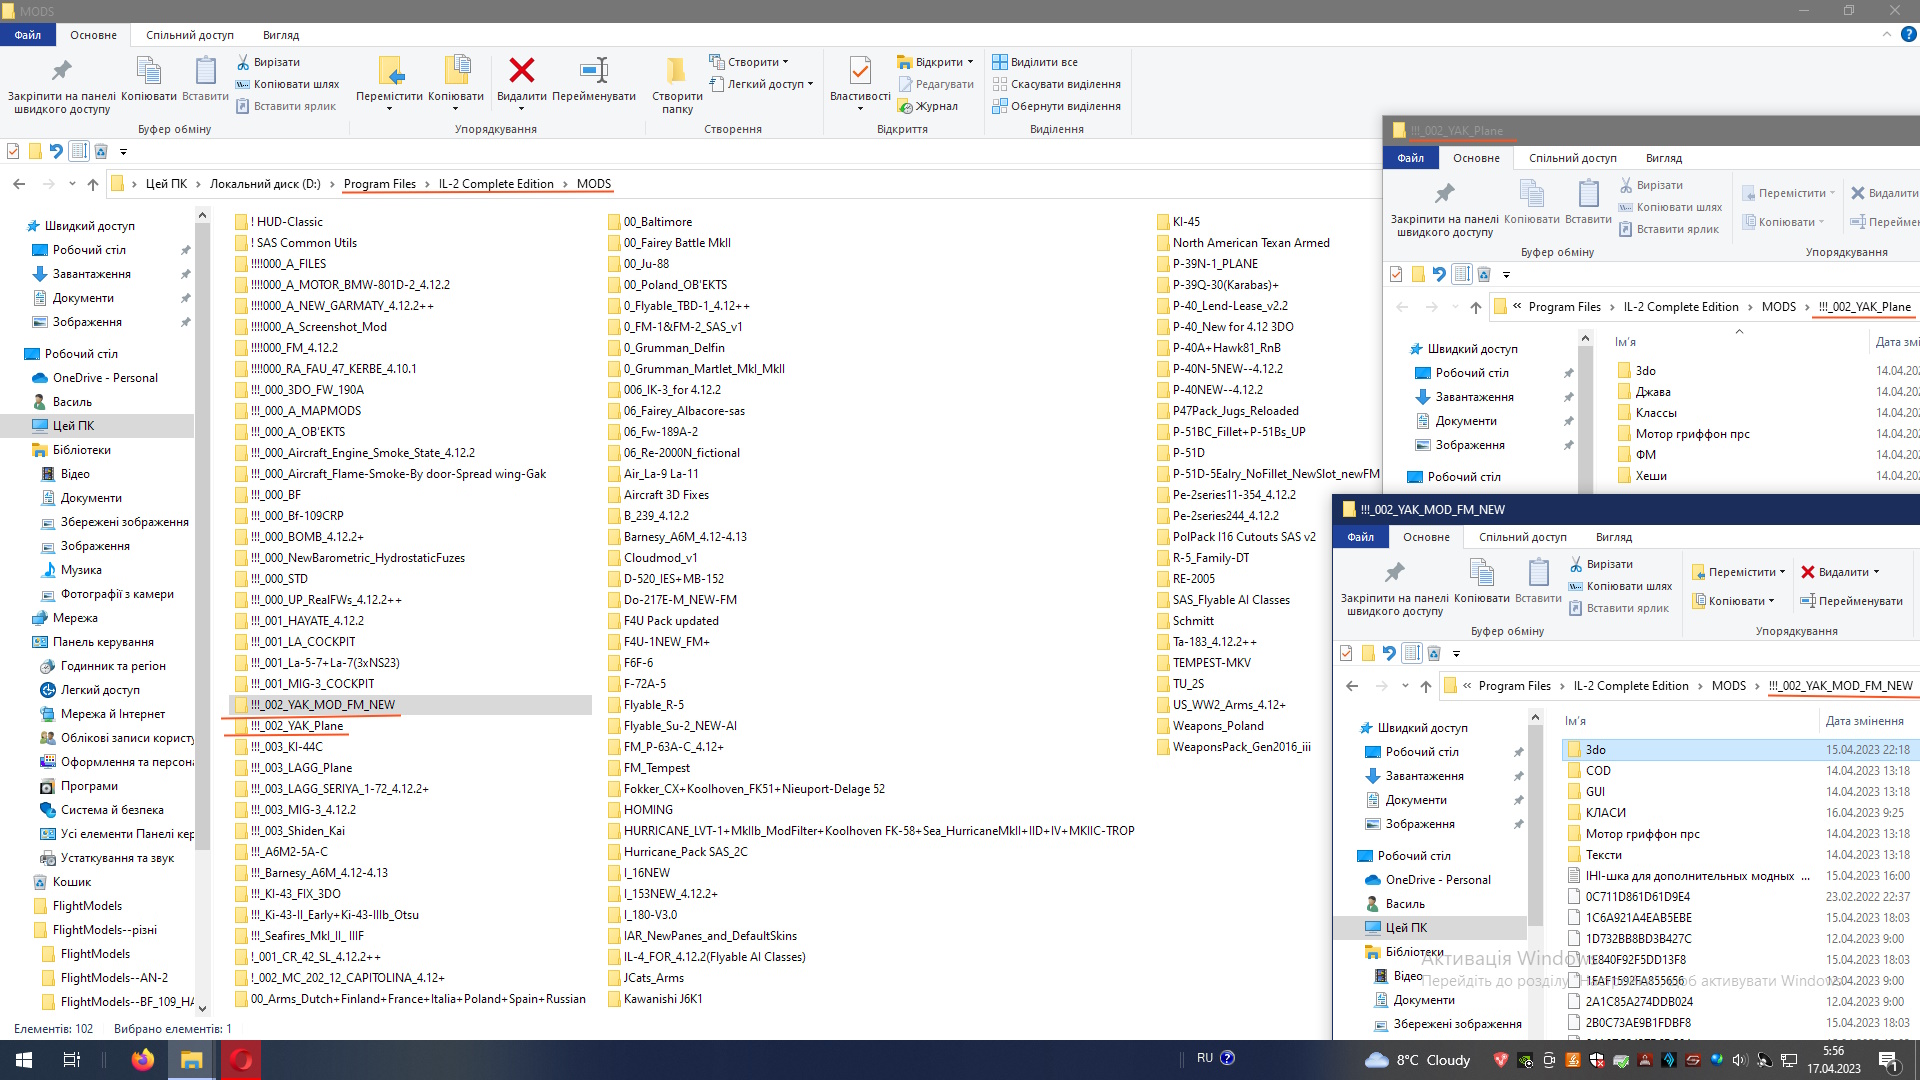The image size is (1920, 1080).
Task: Select the !!!_002_YAK_Plane folder
Action: tap(296, 726)
